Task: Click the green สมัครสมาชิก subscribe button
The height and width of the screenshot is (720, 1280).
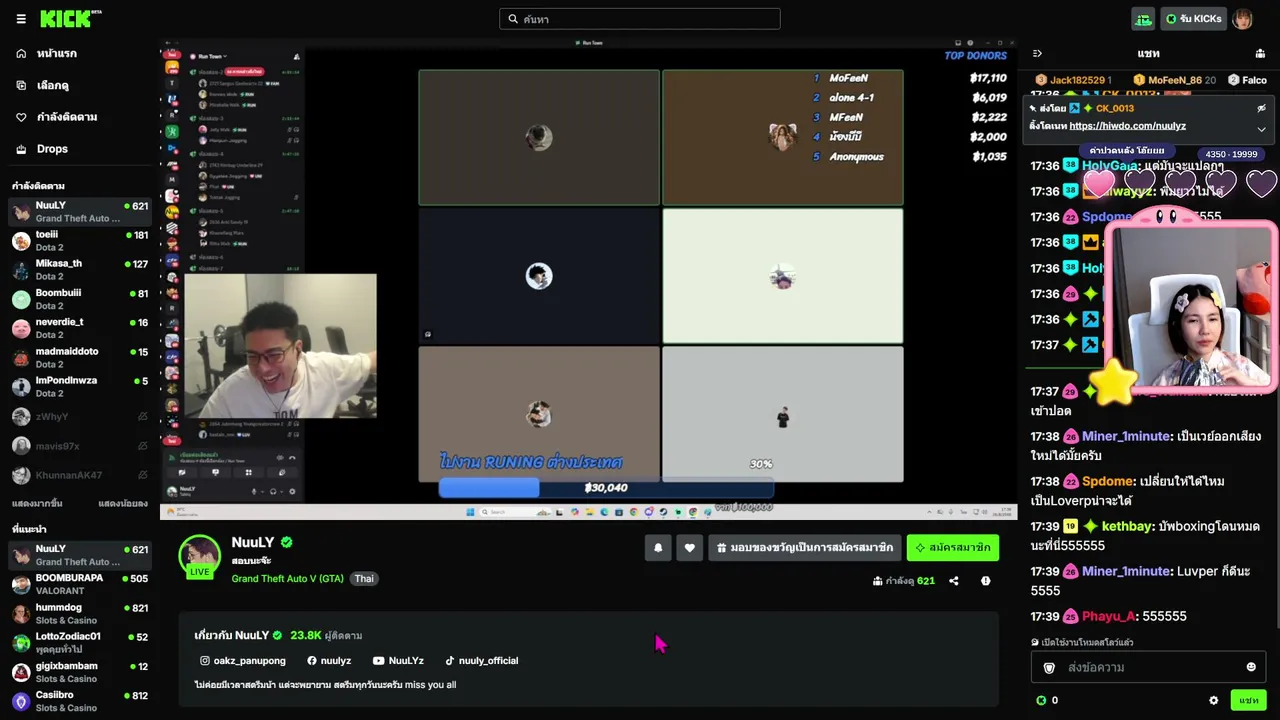Action: point(953,548)
